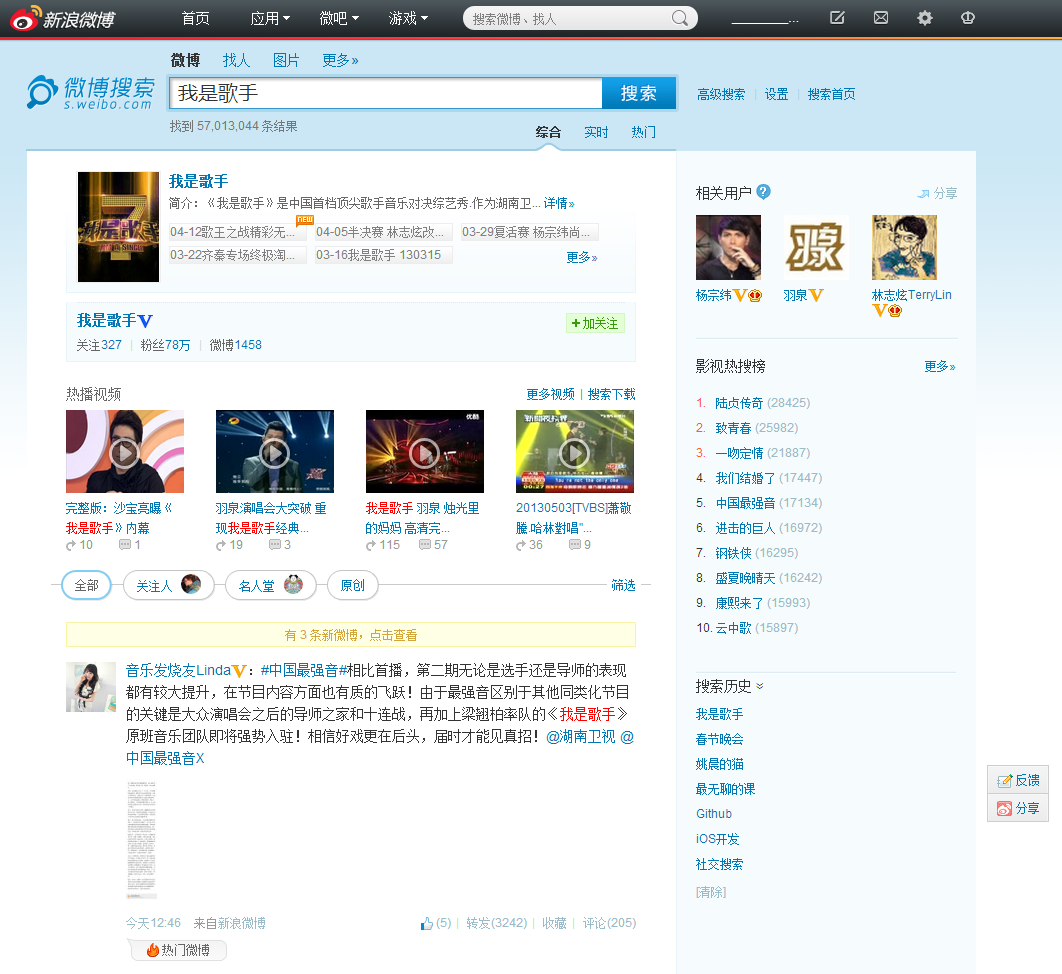
Task: Switch to 热门 results tab
Action: pos(643,132)
